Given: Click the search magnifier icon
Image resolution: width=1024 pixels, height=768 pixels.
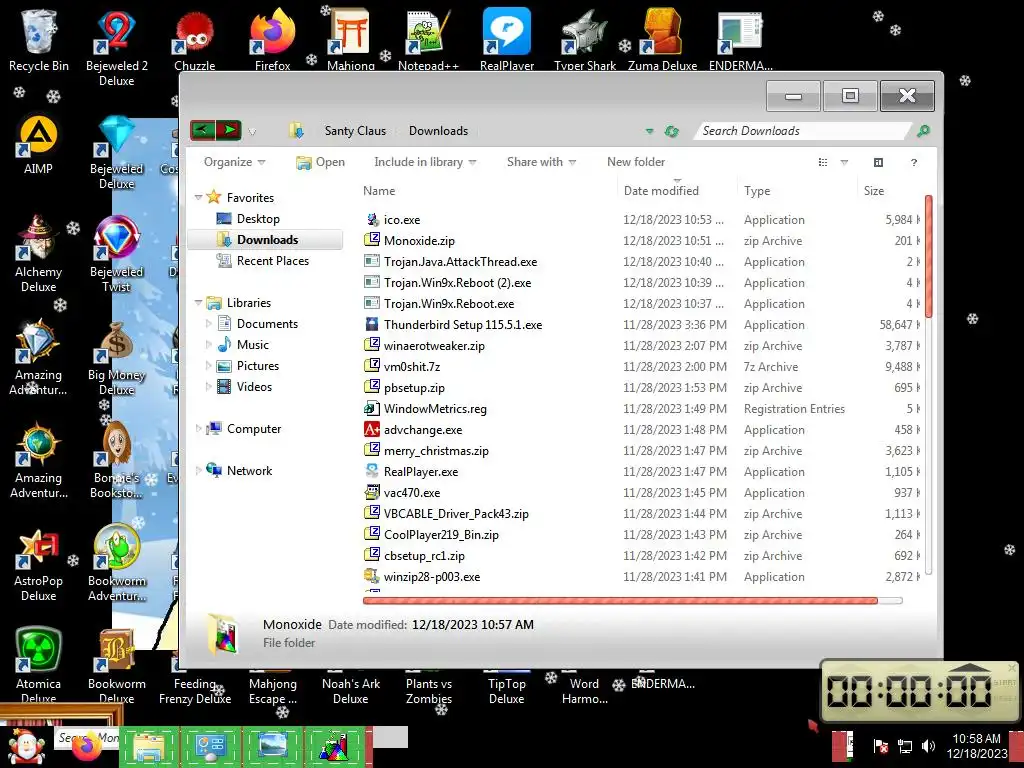Looking at the screenshot, I should pyautogui.click(x=923, y=131).
